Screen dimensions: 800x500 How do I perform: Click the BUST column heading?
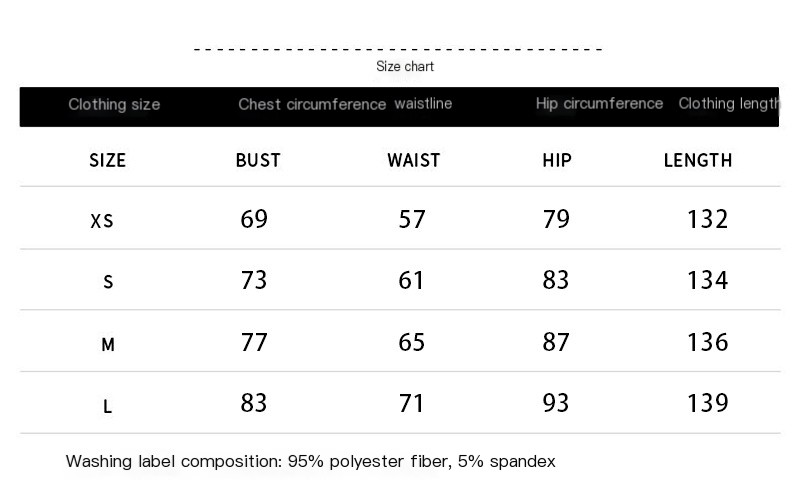pyautogui.click(x=258, y=160)
